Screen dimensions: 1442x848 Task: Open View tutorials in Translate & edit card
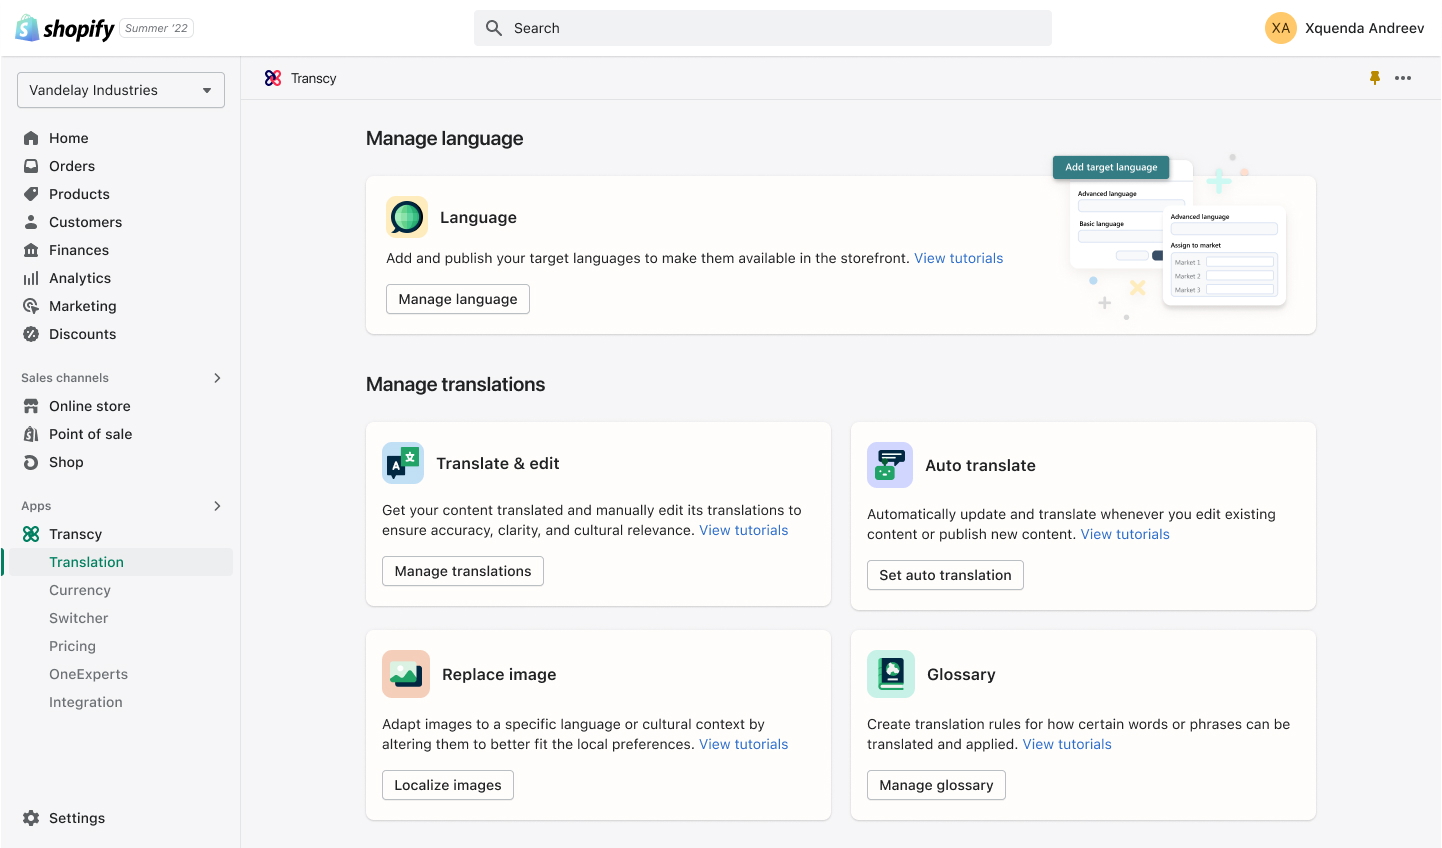[743, 530]
